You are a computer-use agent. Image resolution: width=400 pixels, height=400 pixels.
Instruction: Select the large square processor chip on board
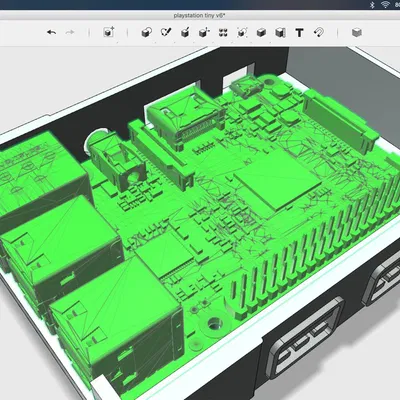click(x=277, y=182)
